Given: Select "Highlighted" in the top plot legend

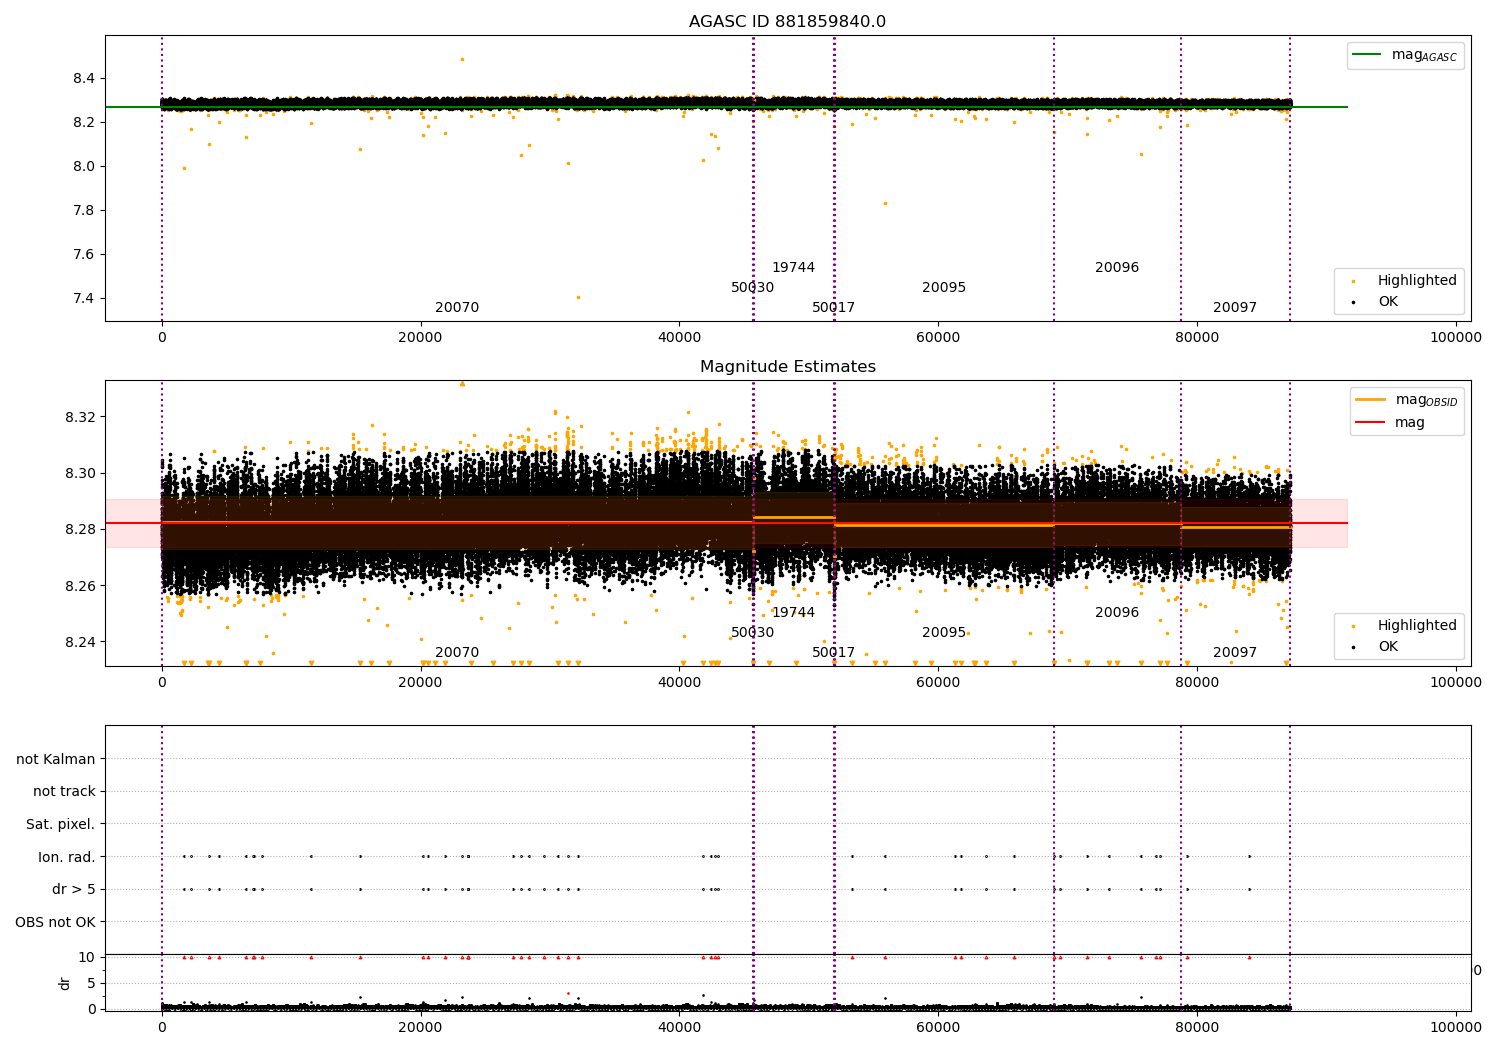Looking at the screenshot, I should pyautogui.click(x=1416, y=281).
